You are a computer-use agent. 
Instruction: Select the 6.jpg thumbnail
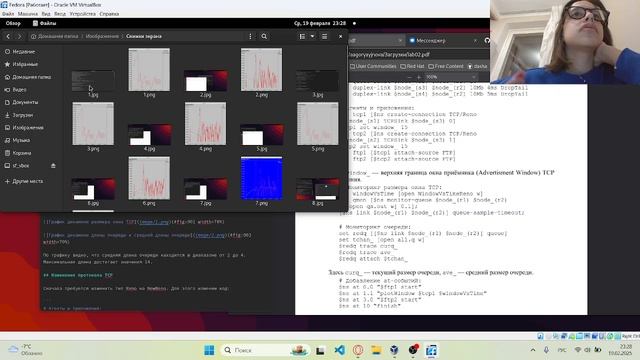click(93, 189)
